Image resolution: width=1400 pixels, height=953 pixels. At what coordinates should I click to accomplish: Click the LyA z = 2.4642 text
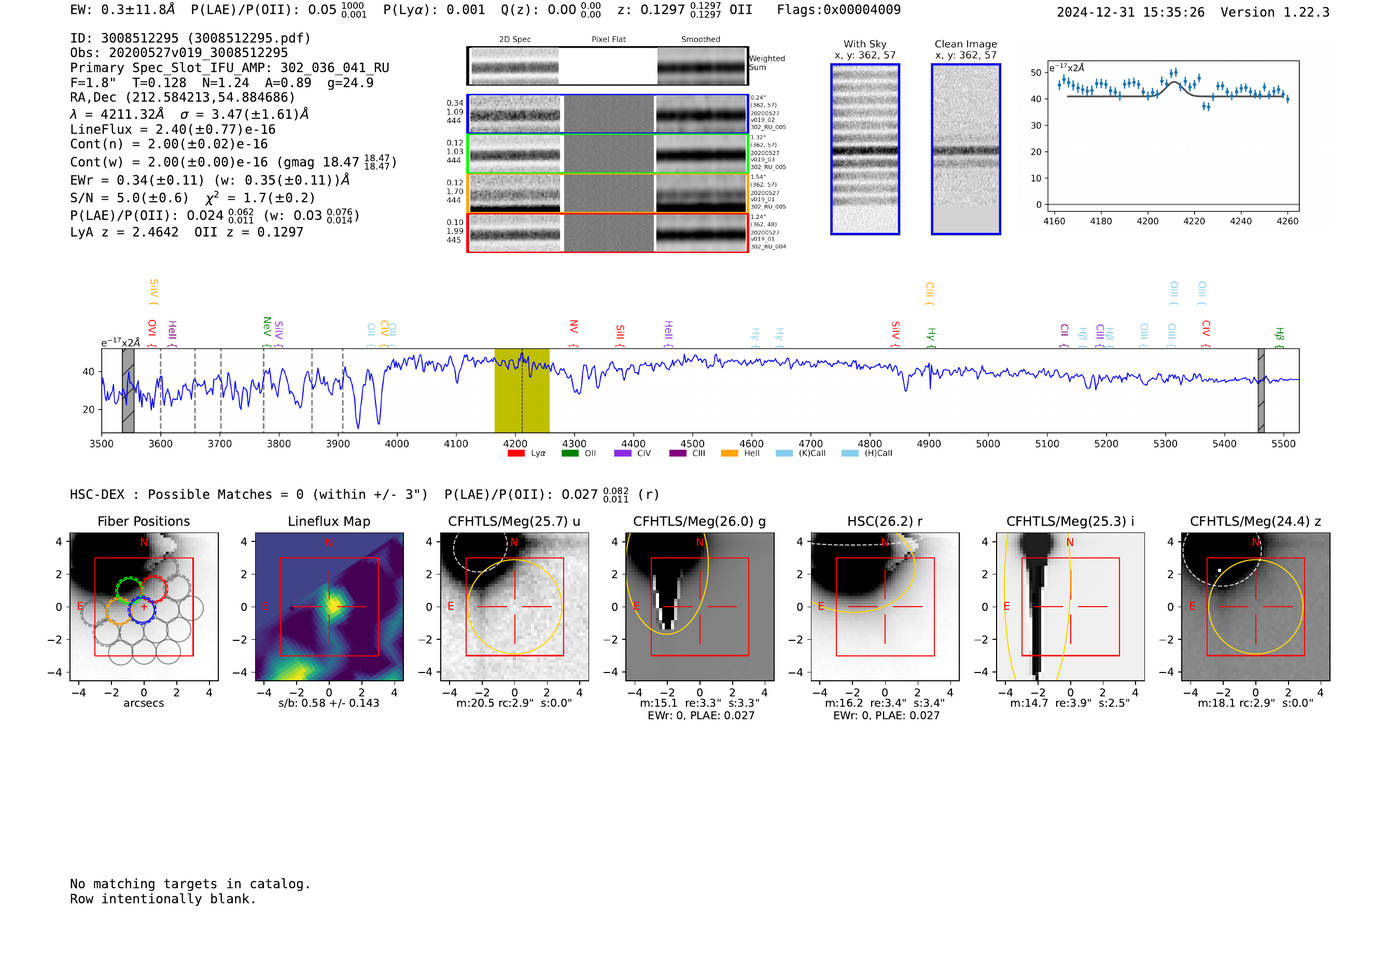(125, 232)
